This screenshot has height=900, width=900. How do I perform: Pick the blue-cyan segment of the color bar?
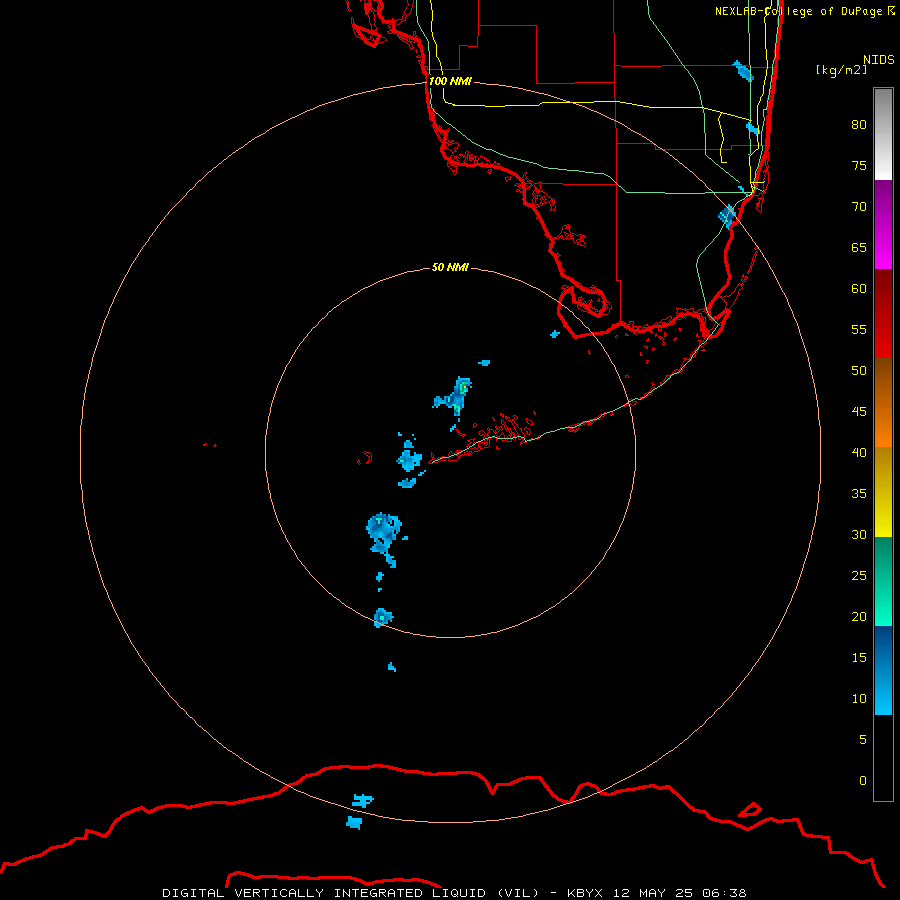point(883,670)
